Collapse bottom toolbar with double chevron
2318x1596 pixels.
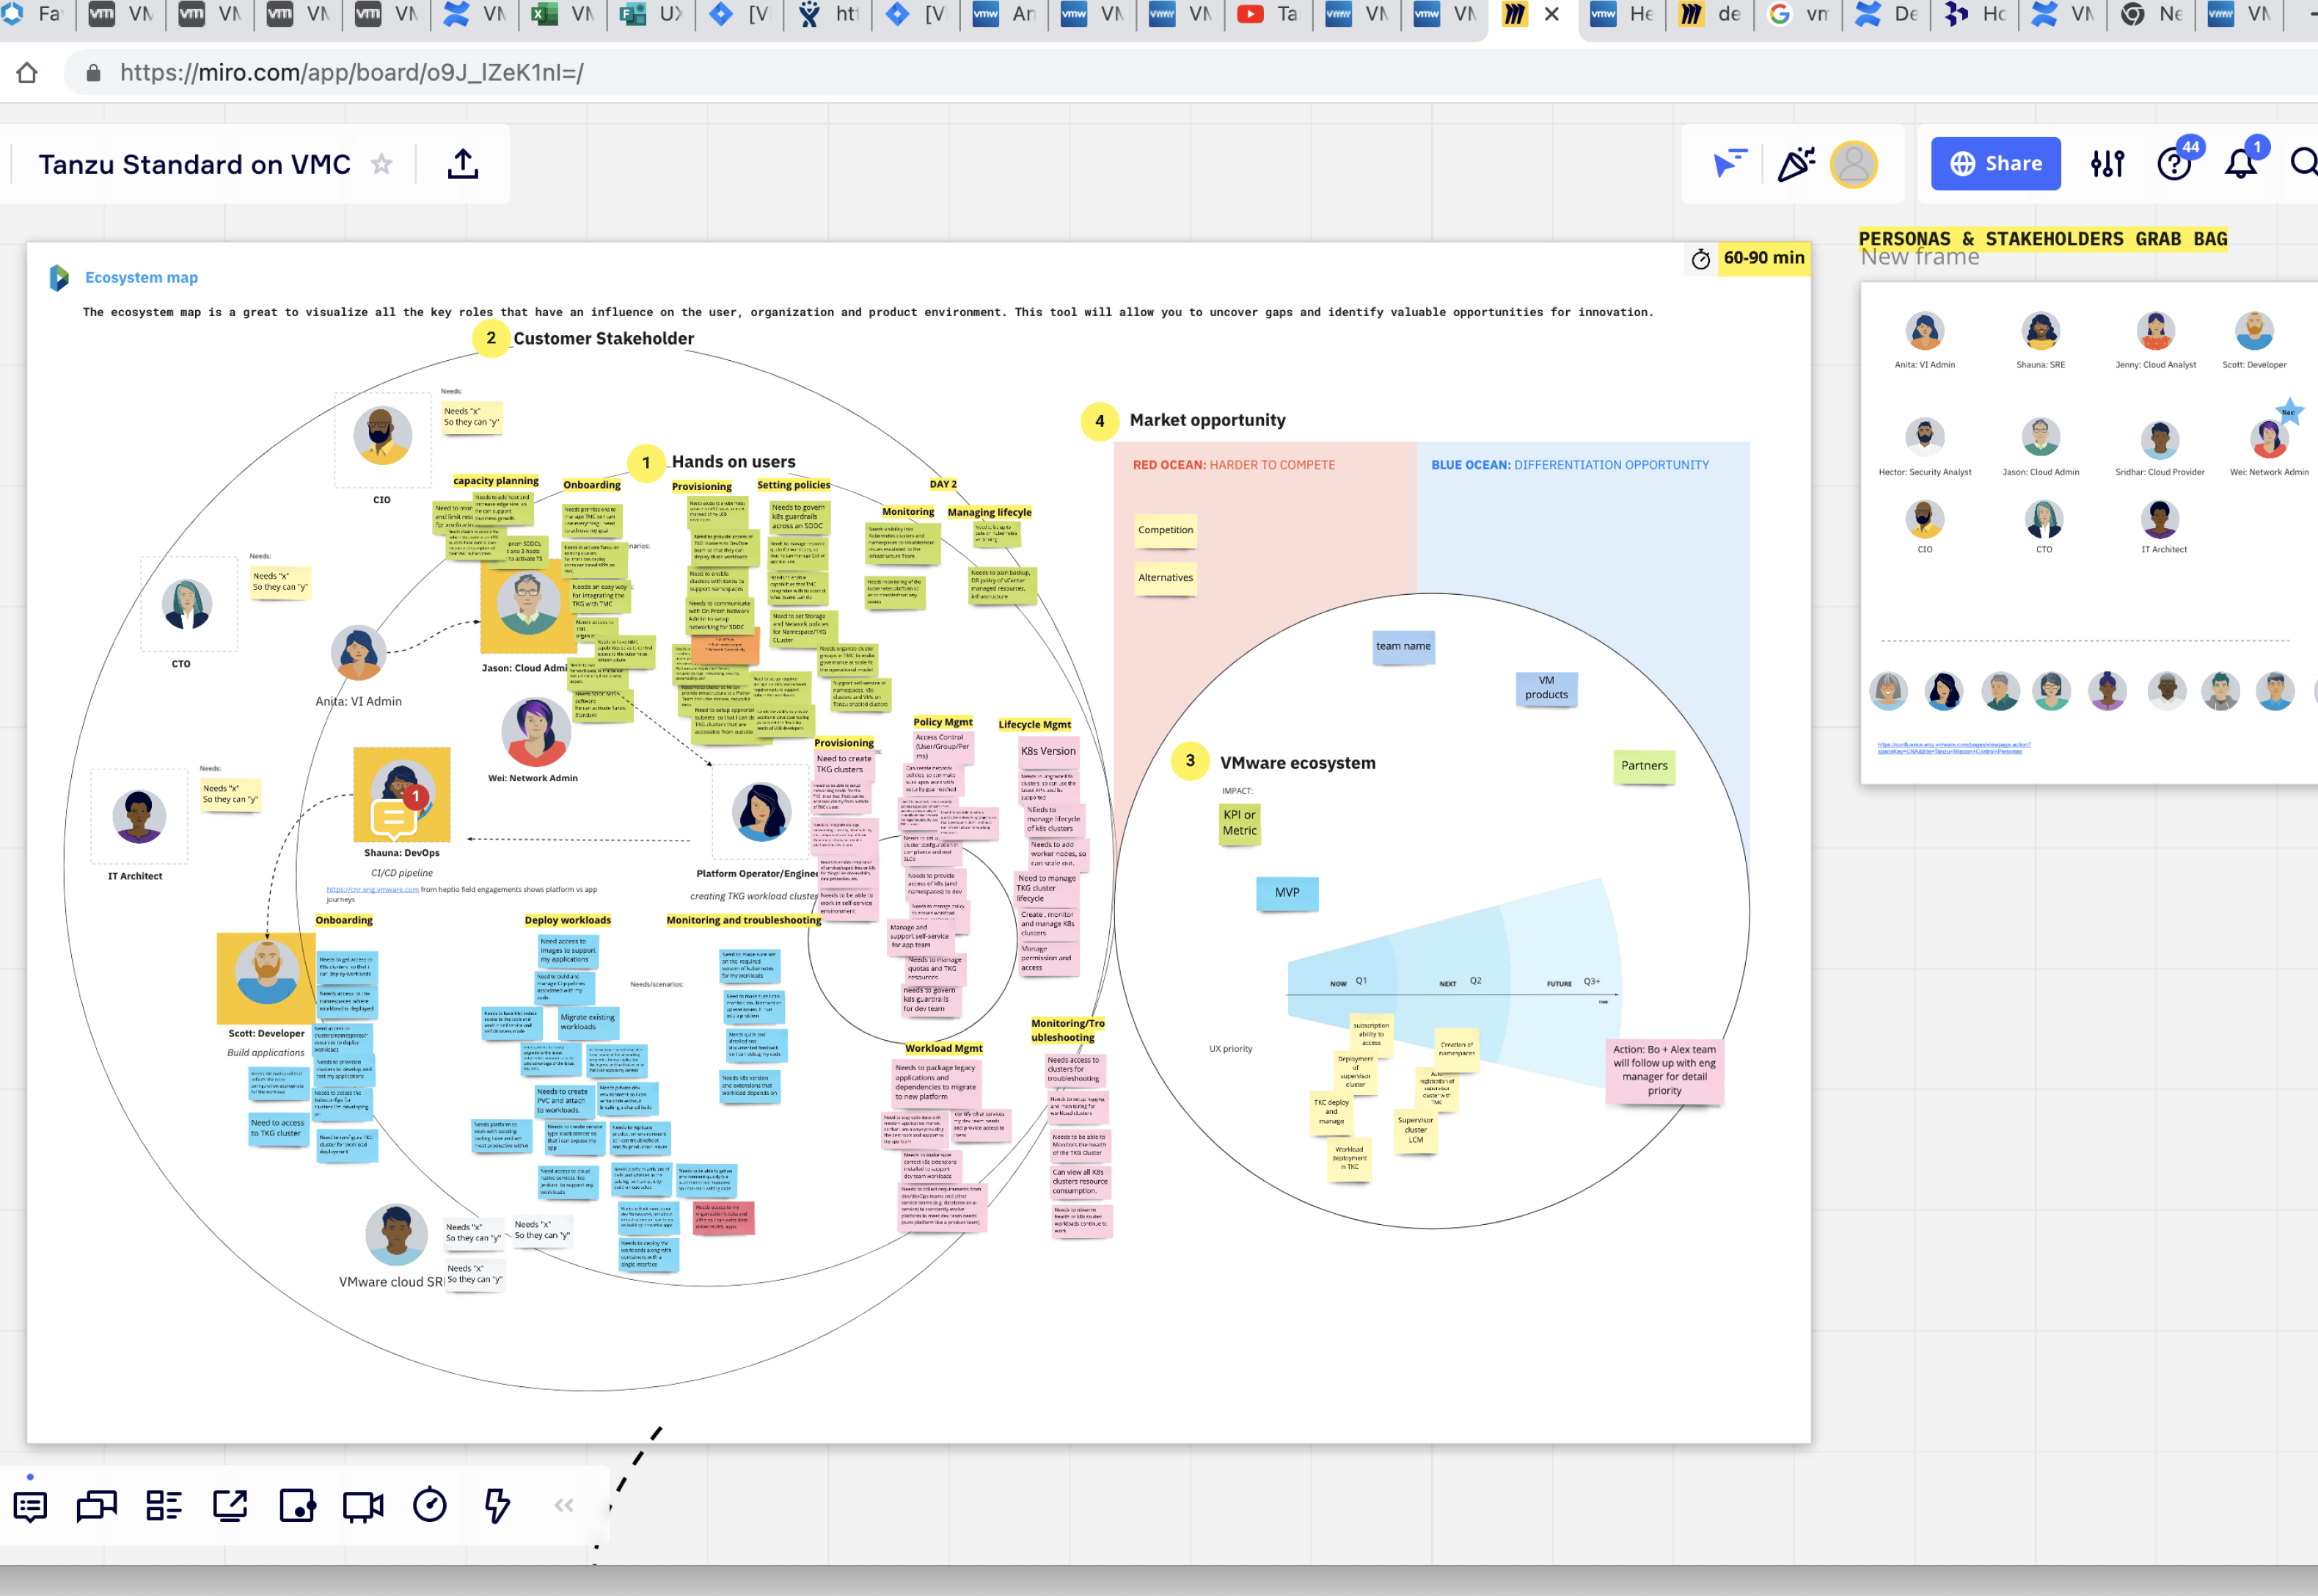coord(564,1506)
